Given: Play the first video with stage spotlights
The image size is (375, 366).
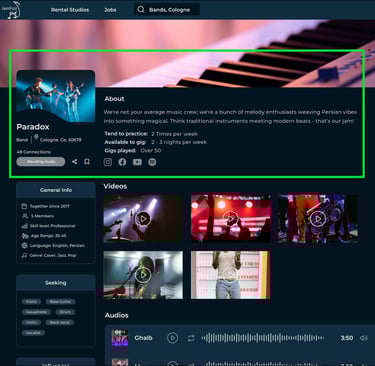Looking at the screenshot, I should pyautogui.click(x=143, y=219).
